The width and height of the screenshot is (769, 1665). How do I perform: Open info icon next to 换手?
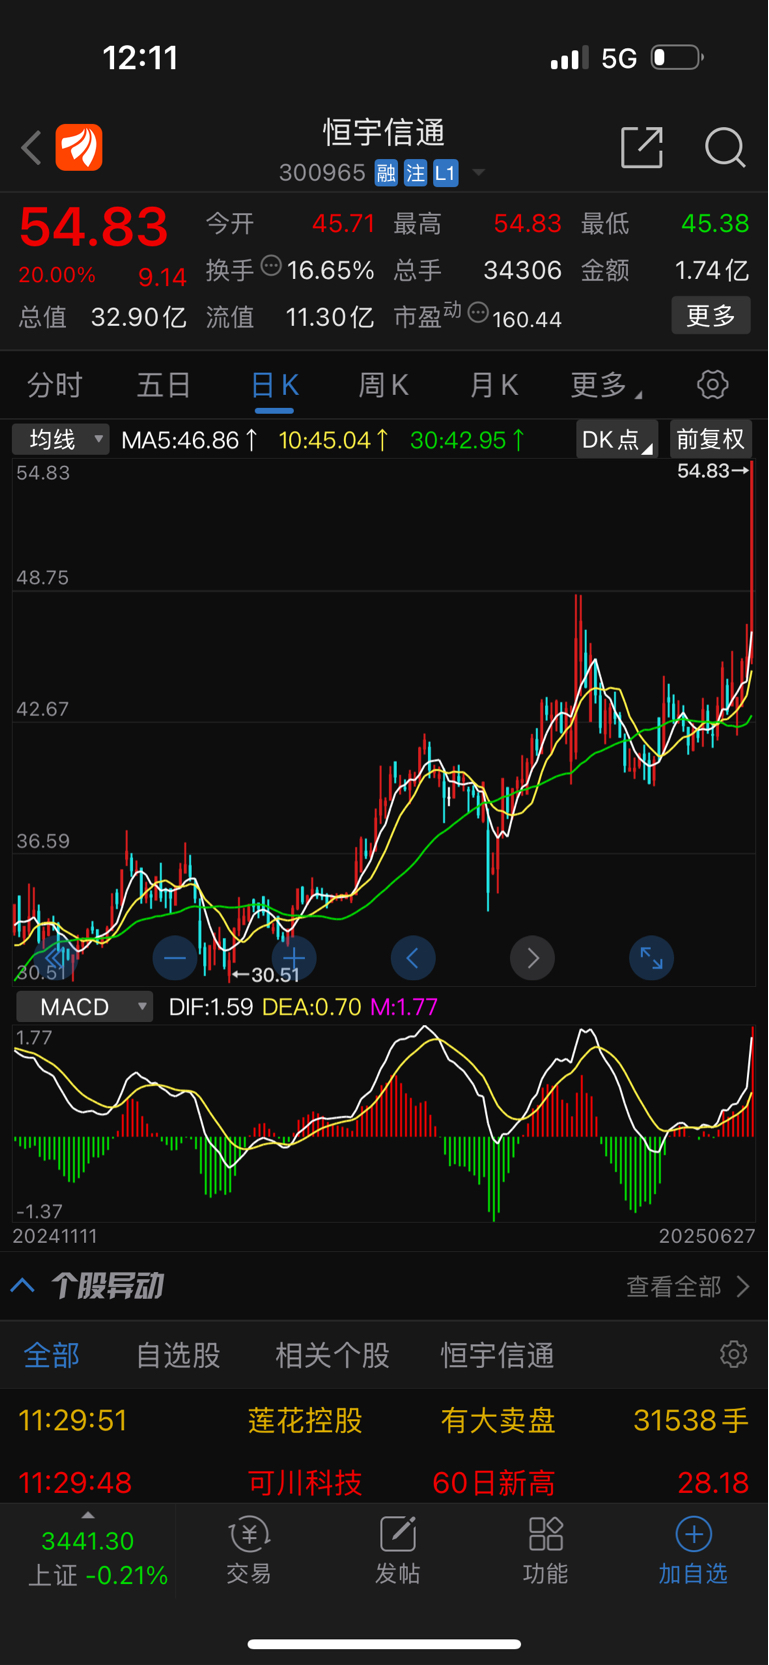pos(271,266)
